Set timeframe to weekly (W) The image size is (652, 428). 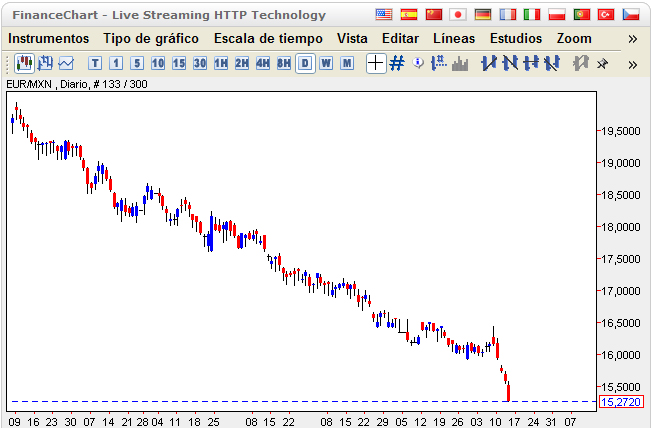pyautogui.click(x=326, y=63)
